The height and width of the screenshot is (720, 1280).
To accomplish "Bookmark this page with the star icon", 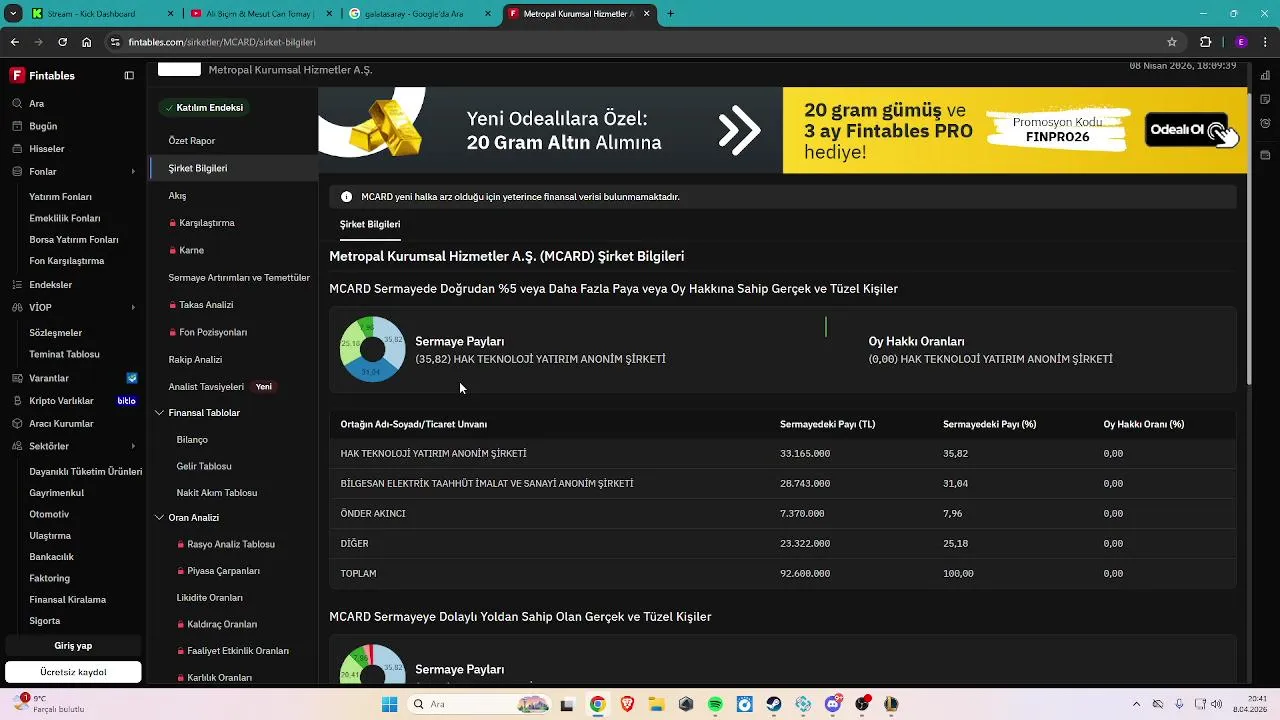I will tap(1172, 42).
